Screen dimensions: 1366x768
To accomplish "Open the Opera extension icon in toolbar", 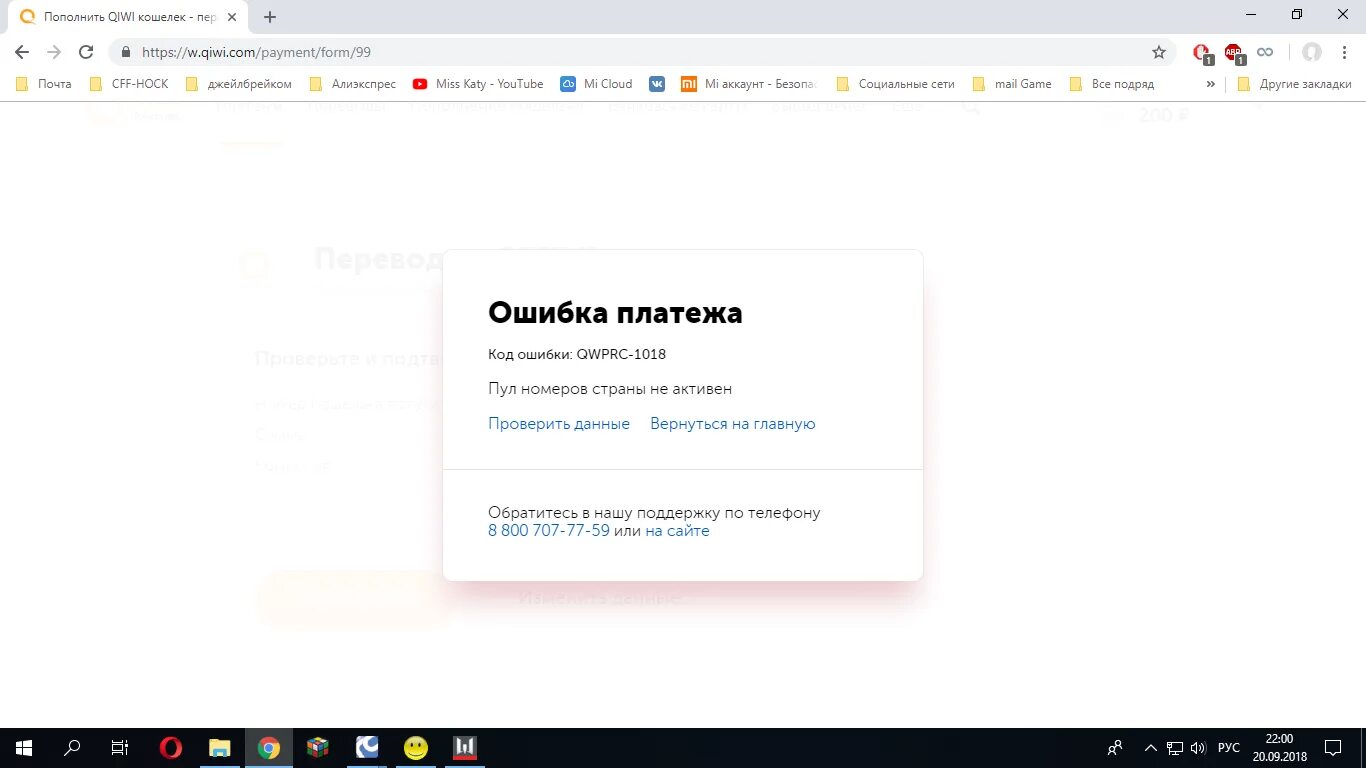I will point(1203,53).
